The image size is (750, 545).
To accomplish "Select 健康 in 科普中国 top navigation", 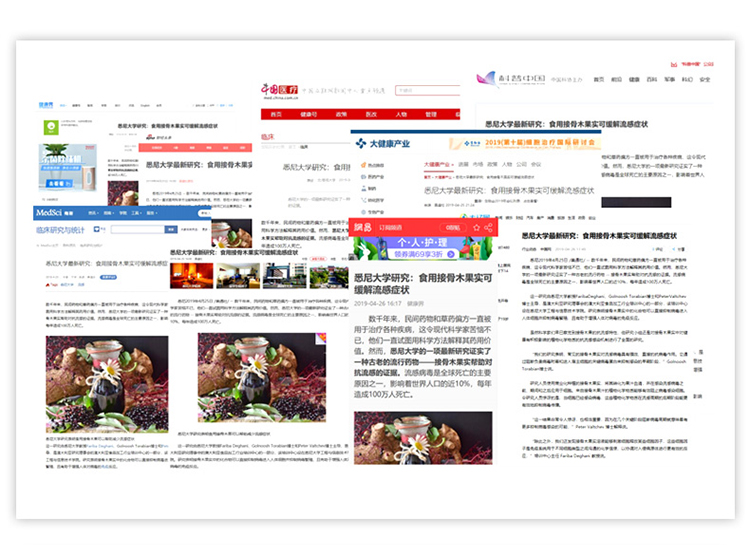I will click(x=635, y=79).
